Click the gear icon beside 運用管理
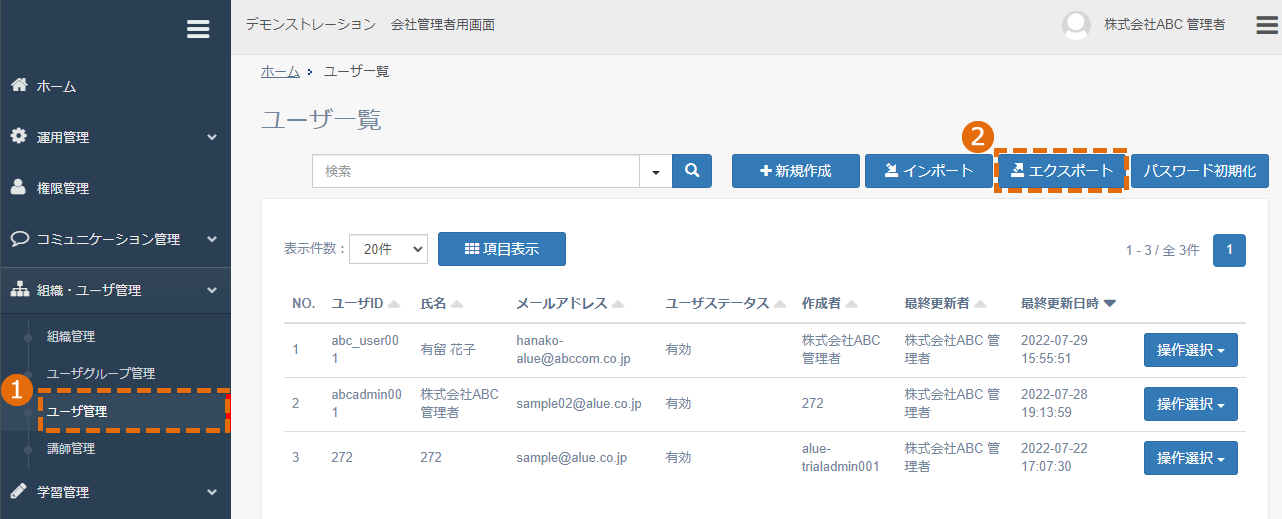The image size is (1282, 519). tap(18, 136)
